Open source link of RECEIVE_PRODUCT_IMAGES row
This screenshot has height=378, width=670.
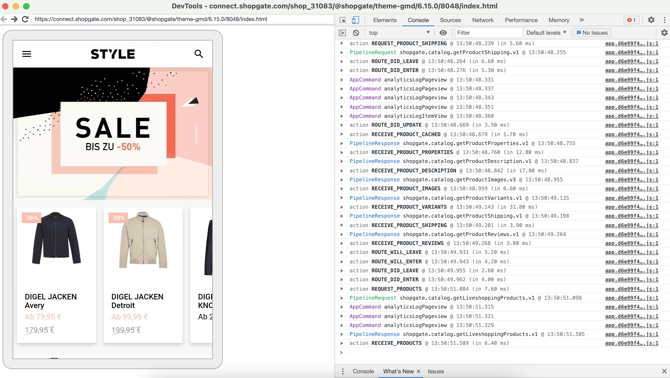(x=632, y=189)
